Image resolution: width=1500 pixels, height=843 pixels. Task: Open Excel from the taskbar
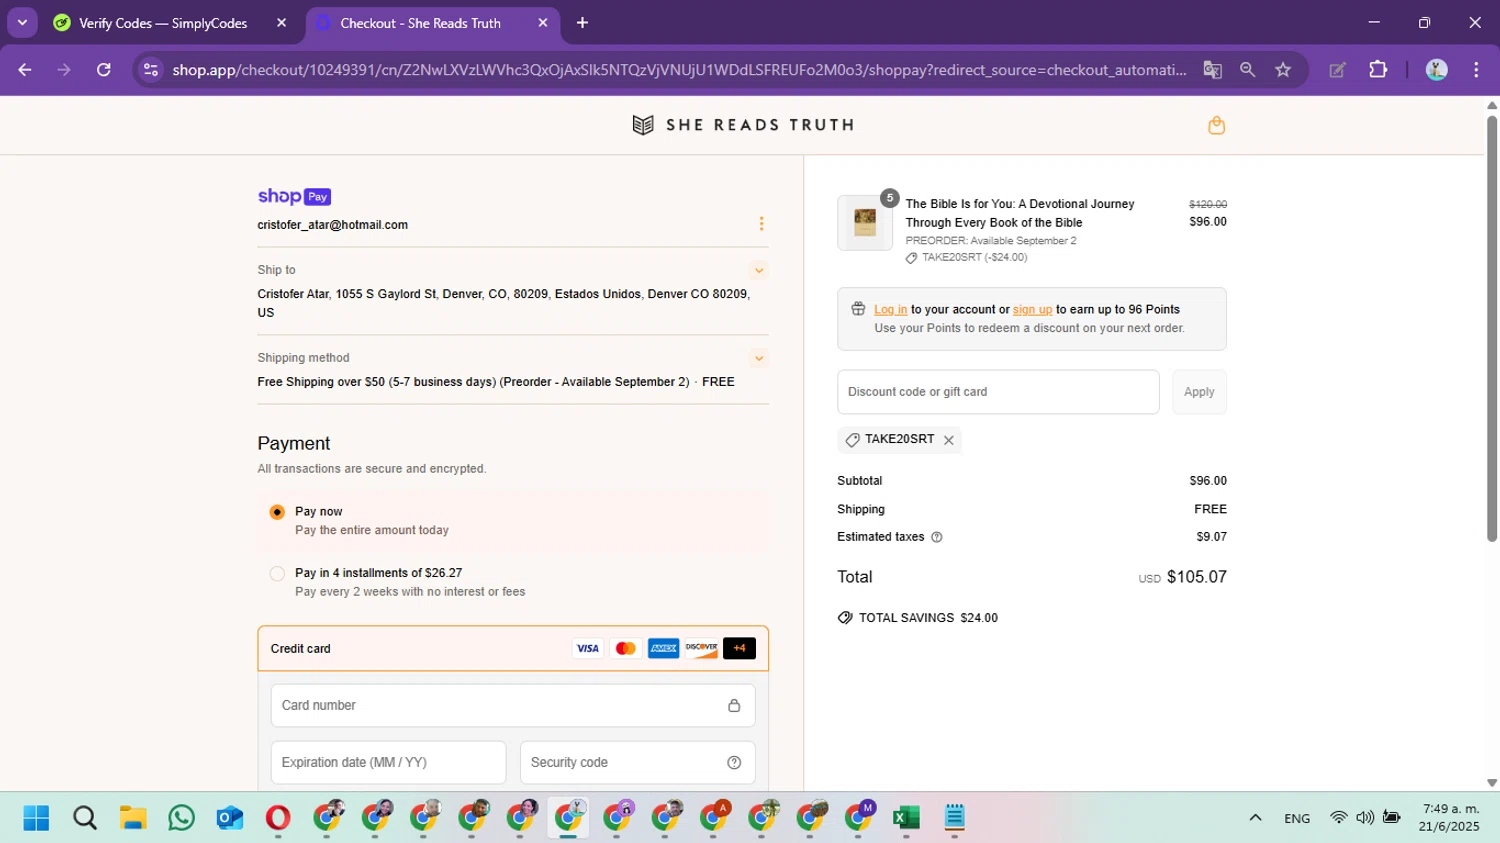pyautogui.click(x=906, y=818)
